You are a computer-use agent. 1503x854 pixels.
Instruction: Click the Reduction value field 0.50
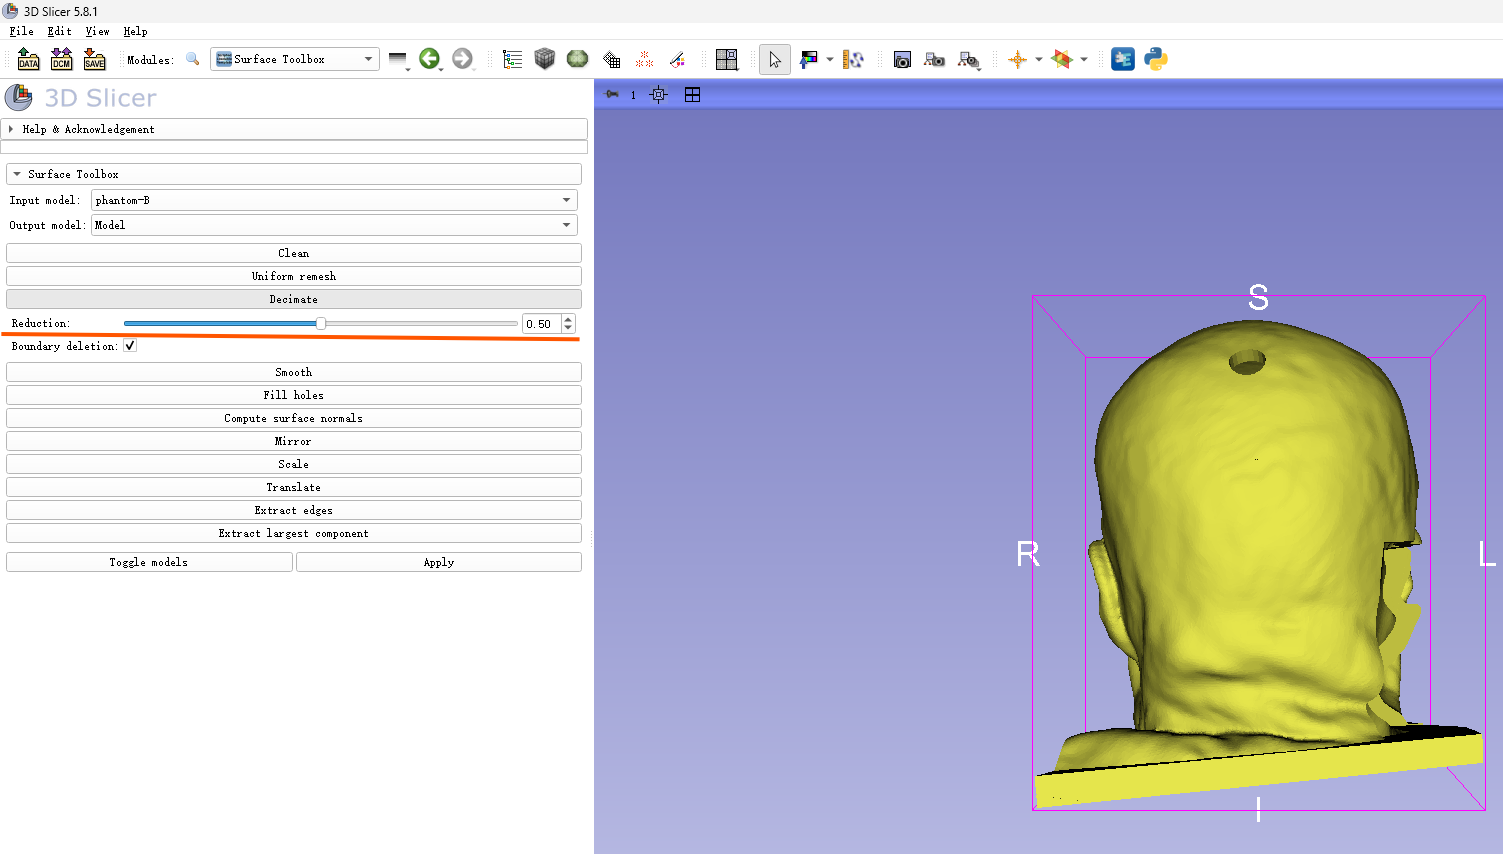541,324
